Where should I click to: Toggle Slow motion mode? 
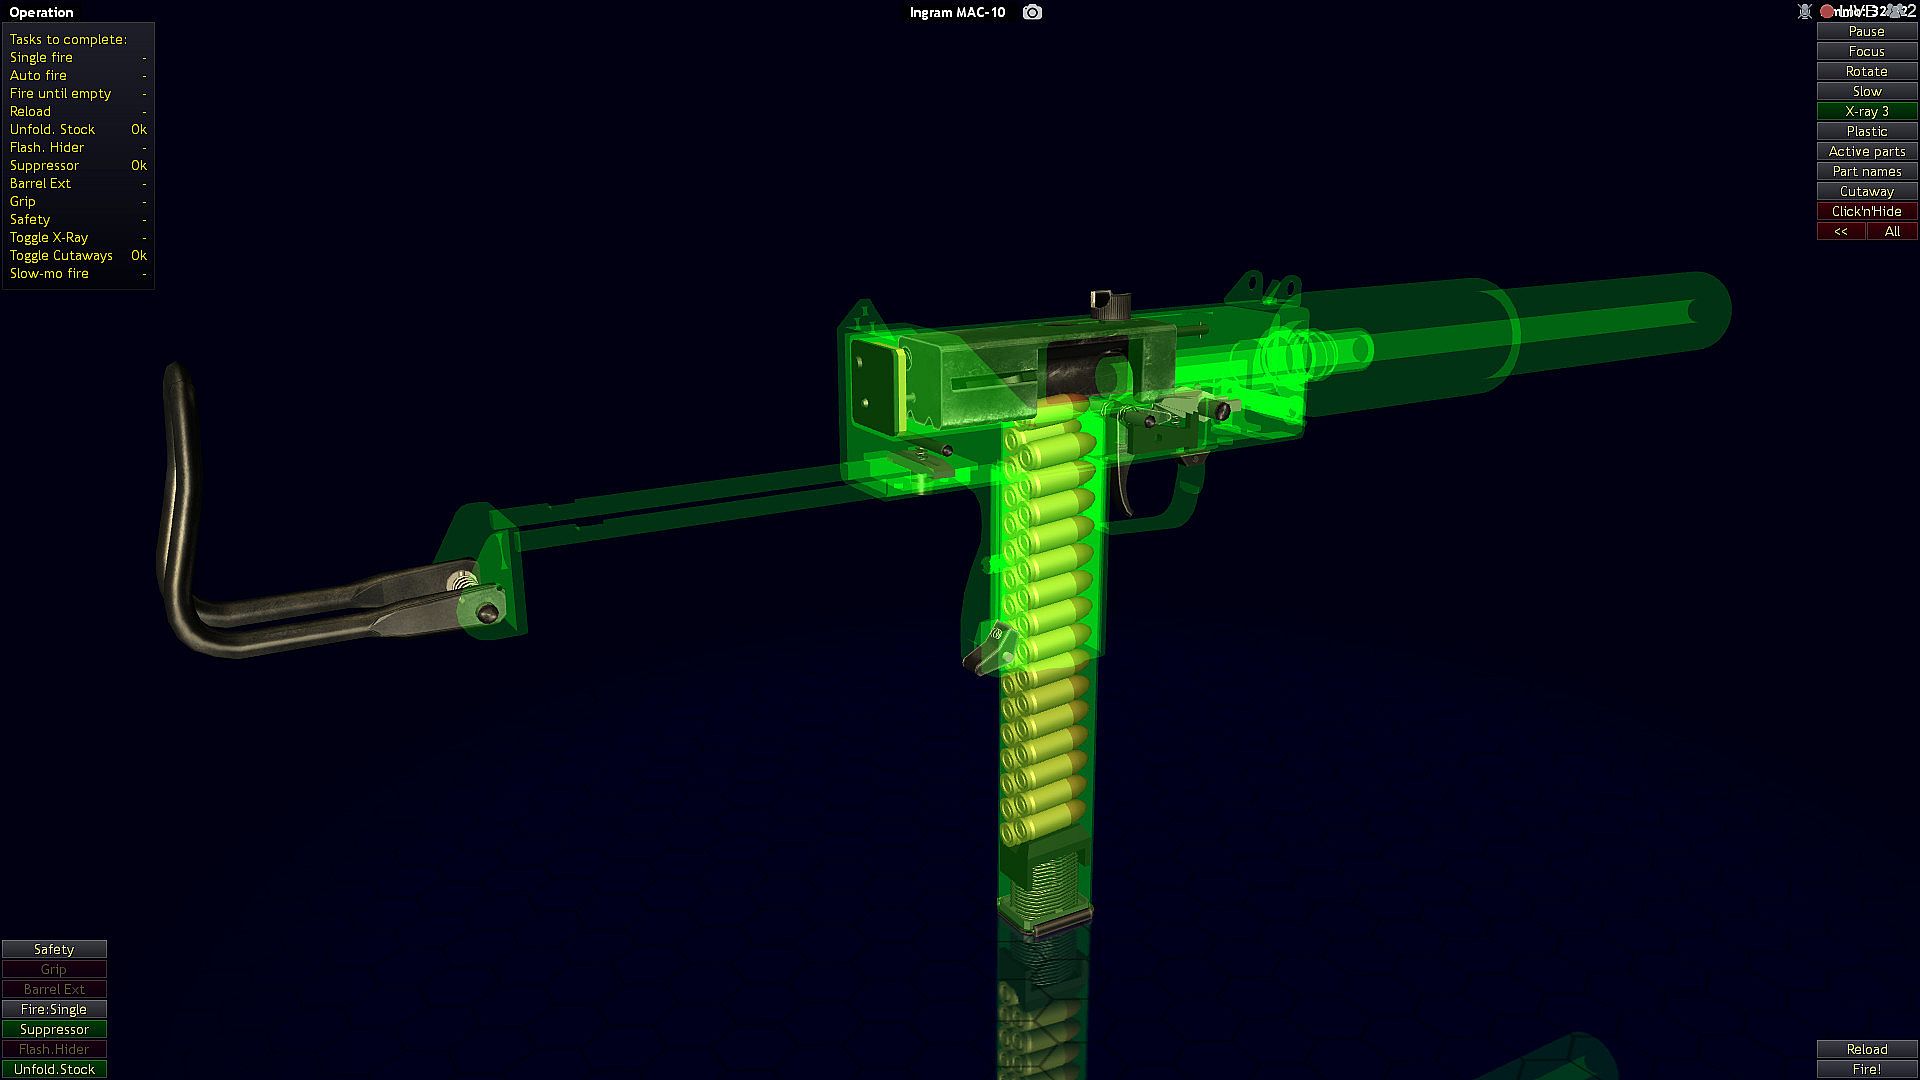[x=1866, y=91]
